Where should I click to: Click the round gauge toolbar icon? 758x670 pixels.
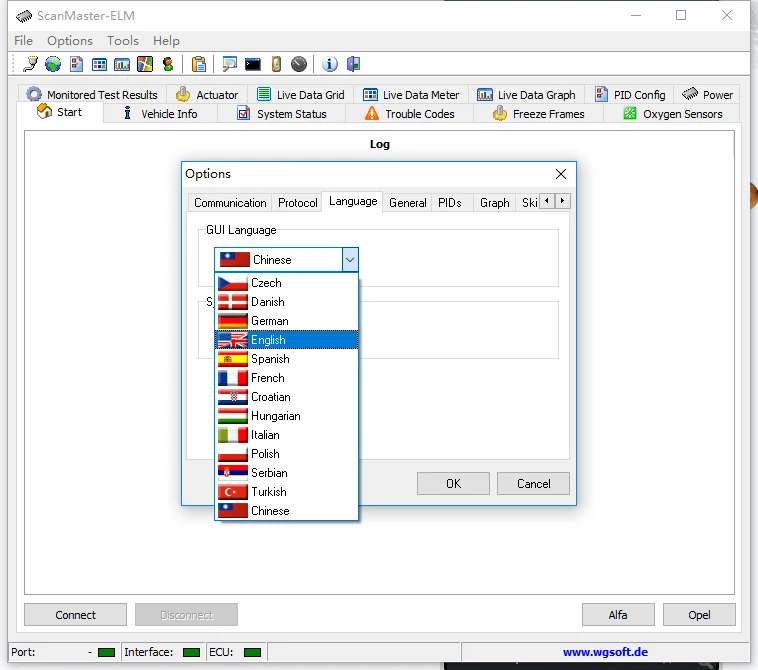(299, 64)
